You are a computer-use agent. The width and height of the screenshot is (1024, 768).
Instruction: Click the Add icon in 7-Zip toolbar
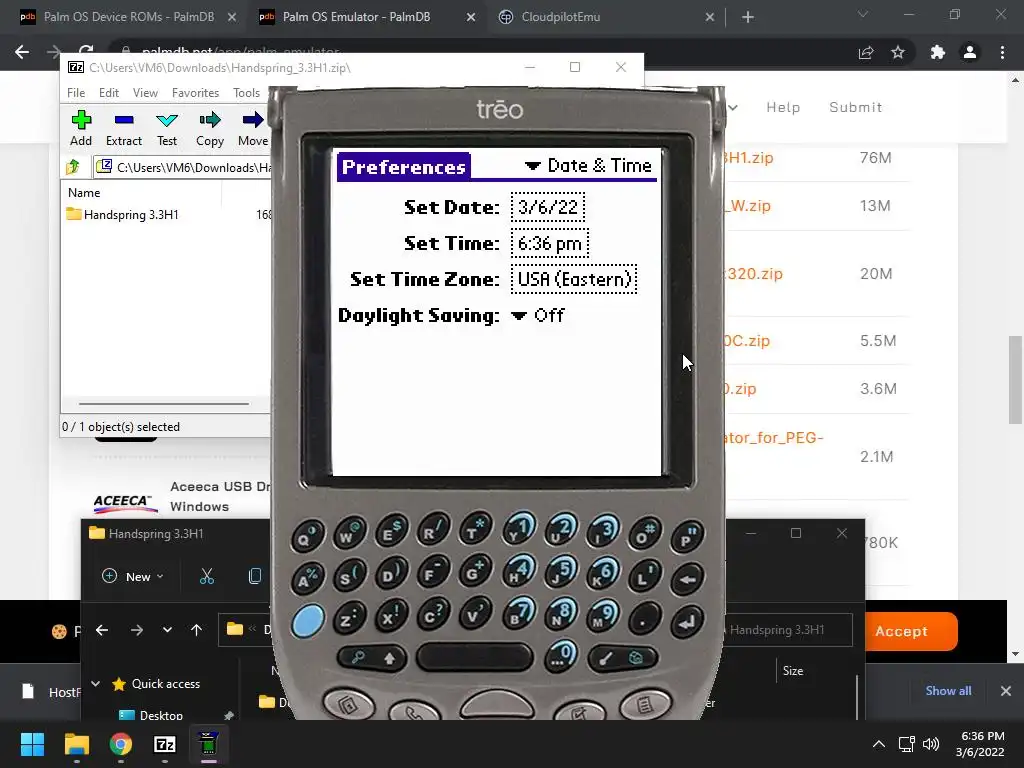tap(81, 128)
